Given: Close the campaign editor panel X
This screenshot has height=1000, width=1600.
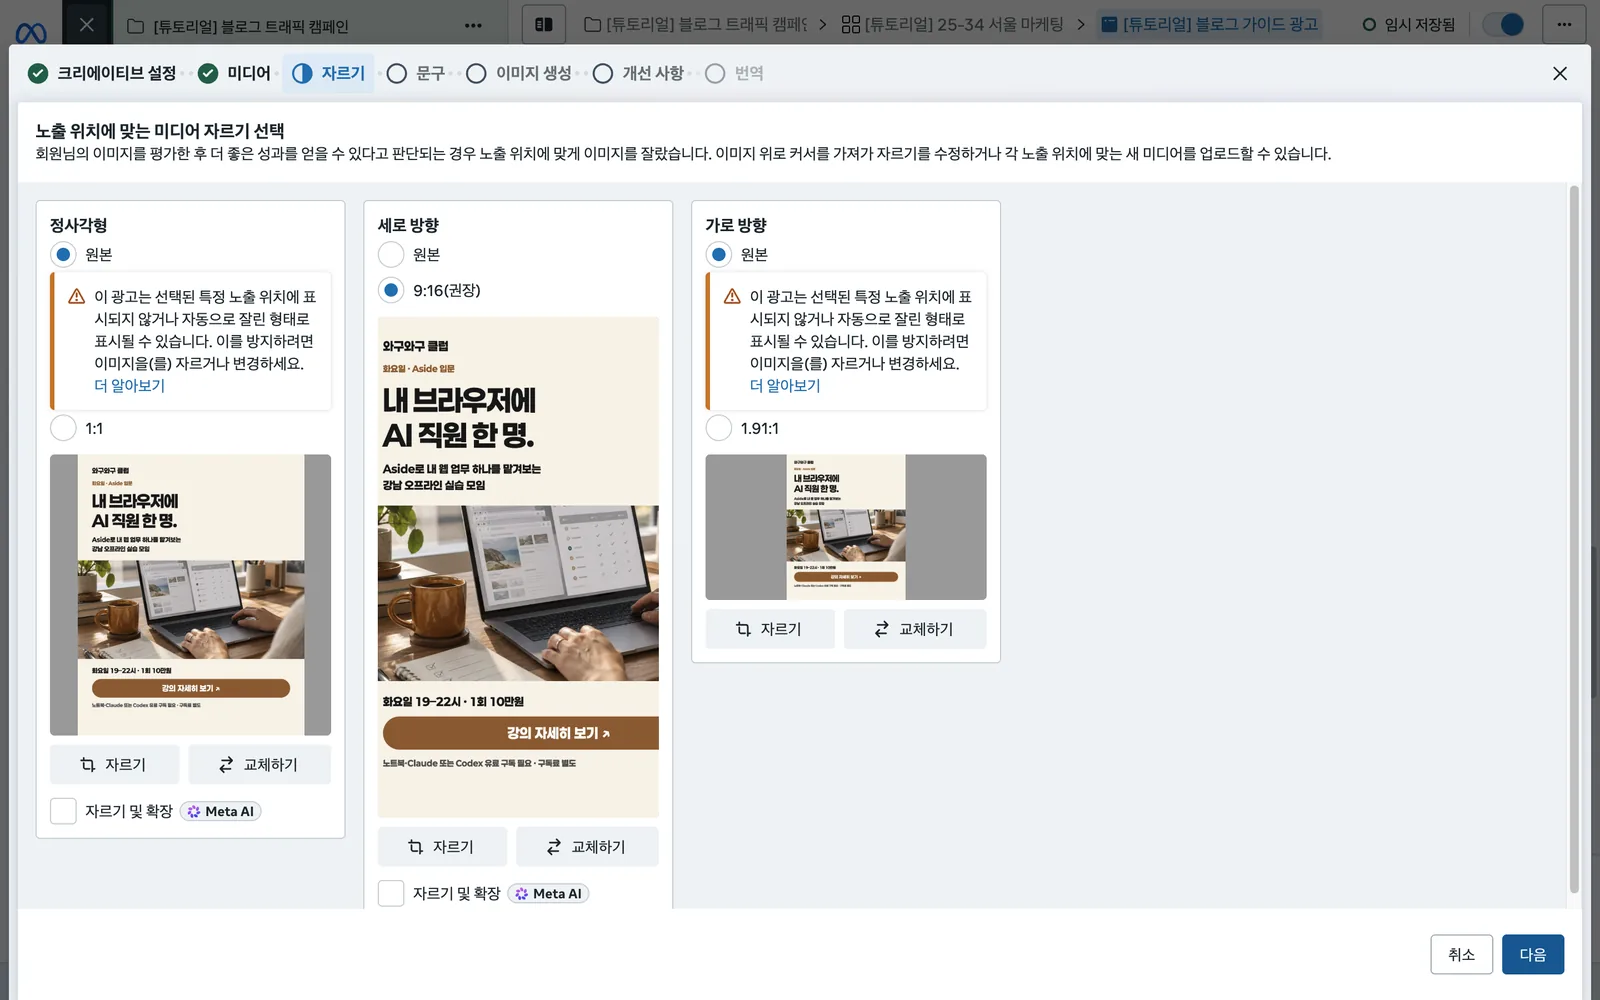Looking at the screenshot, I should tap(87, 24).
